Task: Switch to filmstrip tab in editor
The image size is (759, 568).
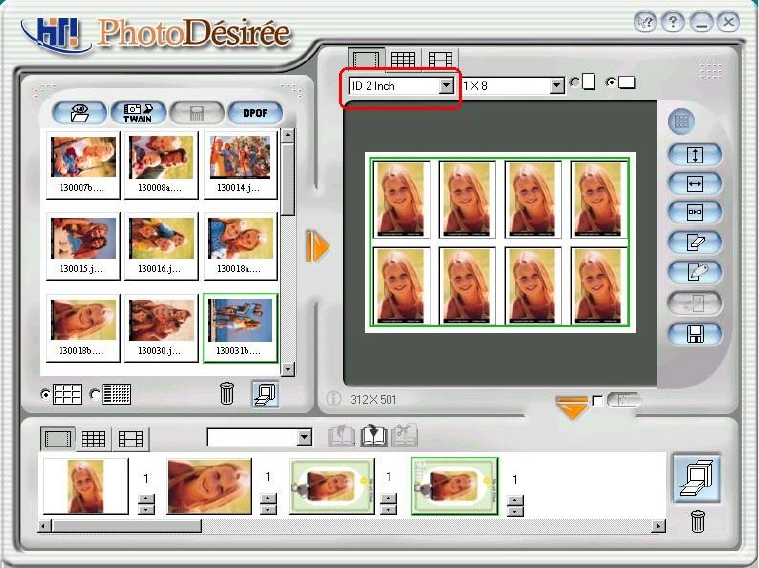Action: 440,60
